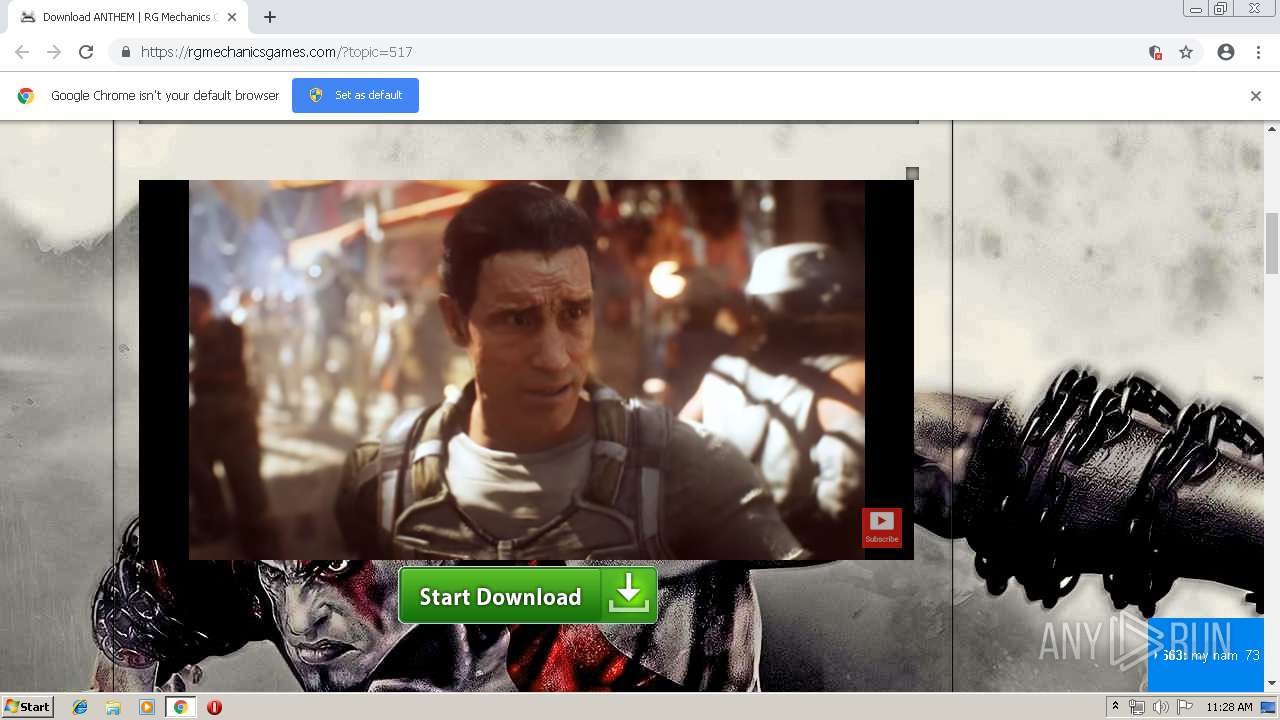The height and width of the screenshot is (720, 1280).
Task: Open Action Center flag icon
Action: (1185, 707)
